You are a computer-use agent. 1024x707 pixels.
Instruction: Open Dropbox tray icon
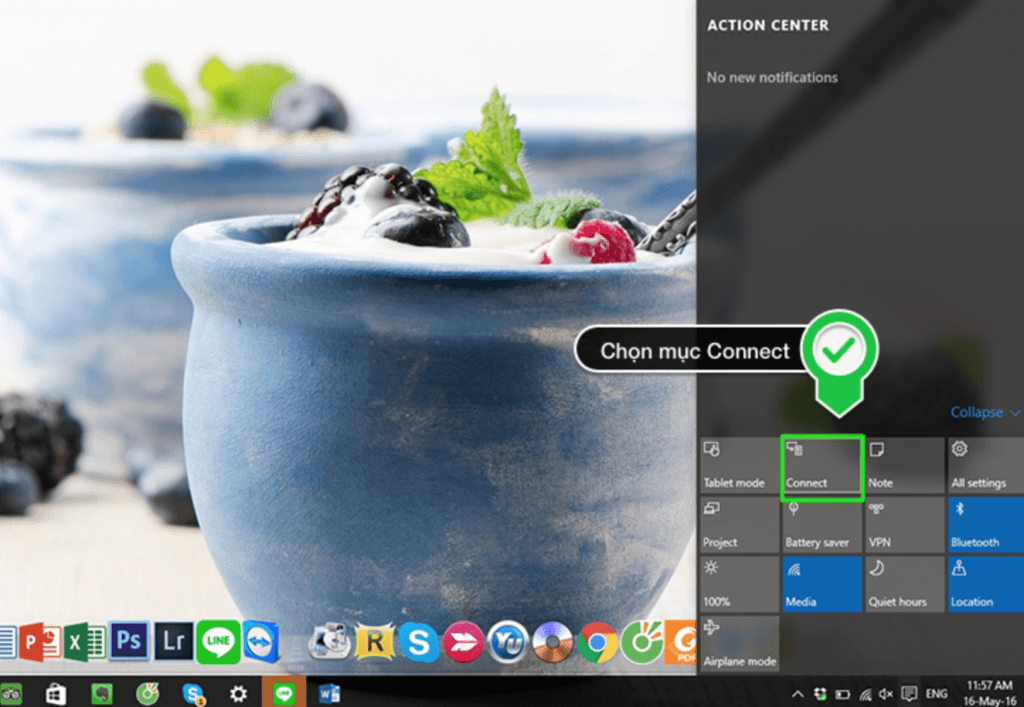tap(820, 694)
